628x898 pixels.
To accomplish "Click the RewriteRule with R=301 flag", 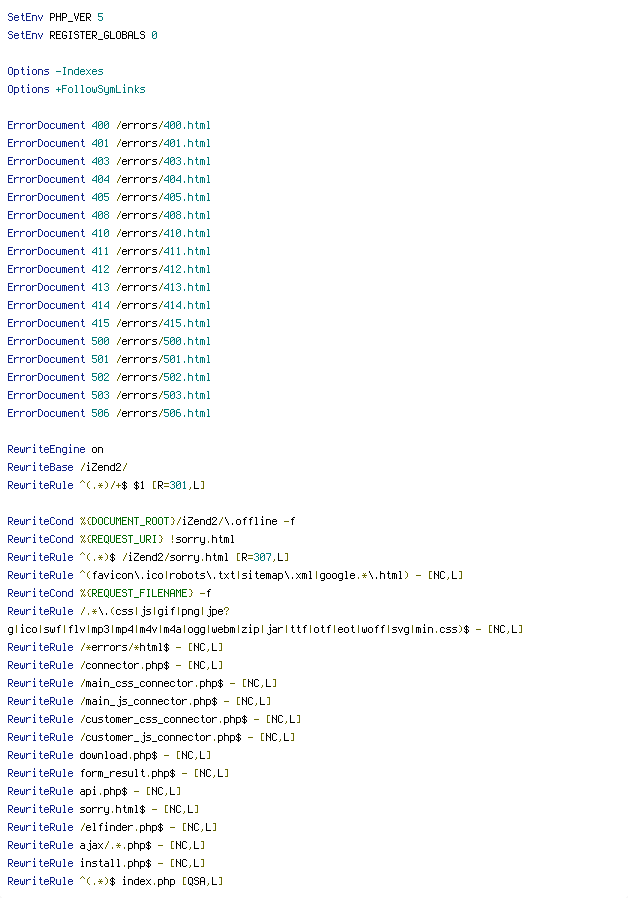I will coord(106,486).
